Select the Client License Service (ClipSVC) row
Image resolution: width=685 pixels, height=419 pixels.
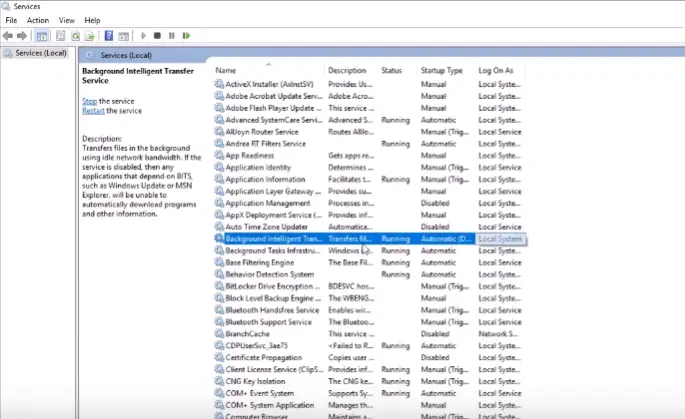(369, 369)
